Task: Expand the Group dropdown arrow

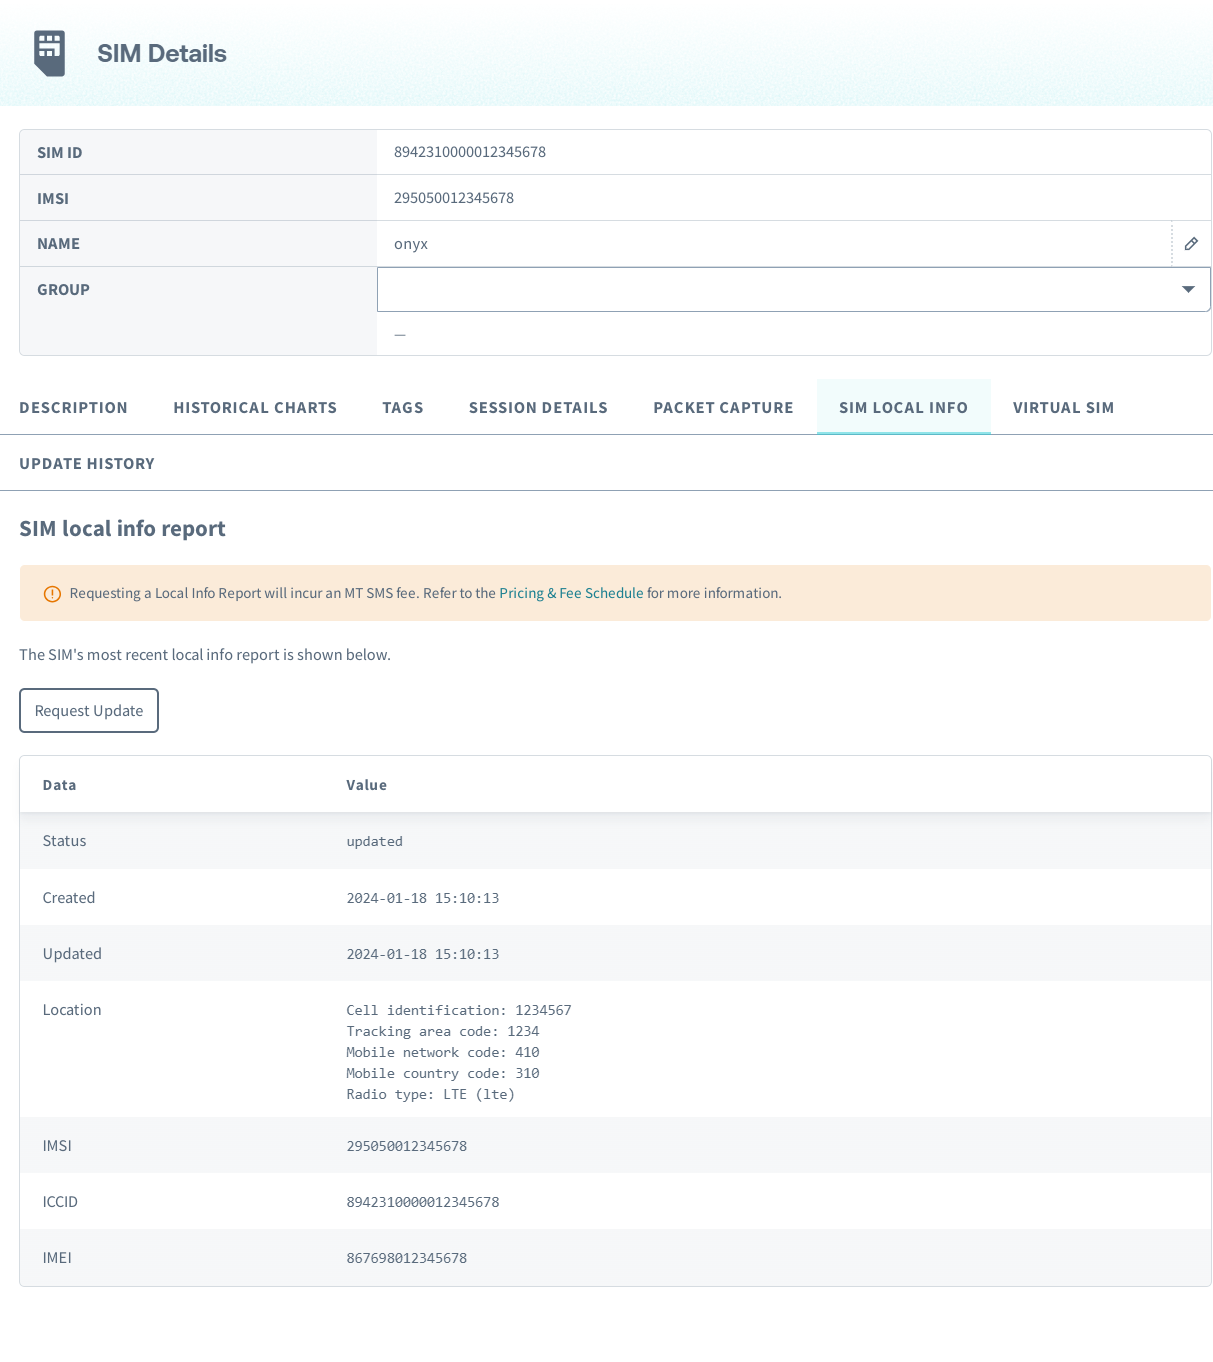Action: pyautogui.click(x=1188, y=289)
